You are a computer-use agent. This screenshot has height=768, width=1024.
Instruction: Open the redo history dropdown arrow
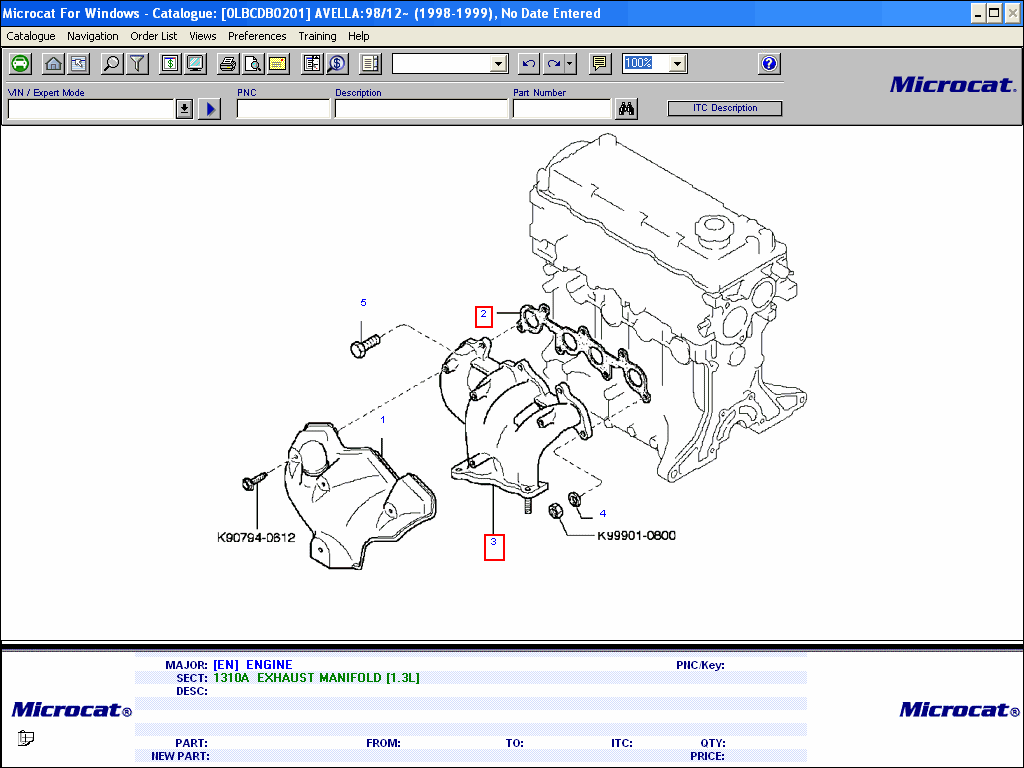[x=570, y=63]
